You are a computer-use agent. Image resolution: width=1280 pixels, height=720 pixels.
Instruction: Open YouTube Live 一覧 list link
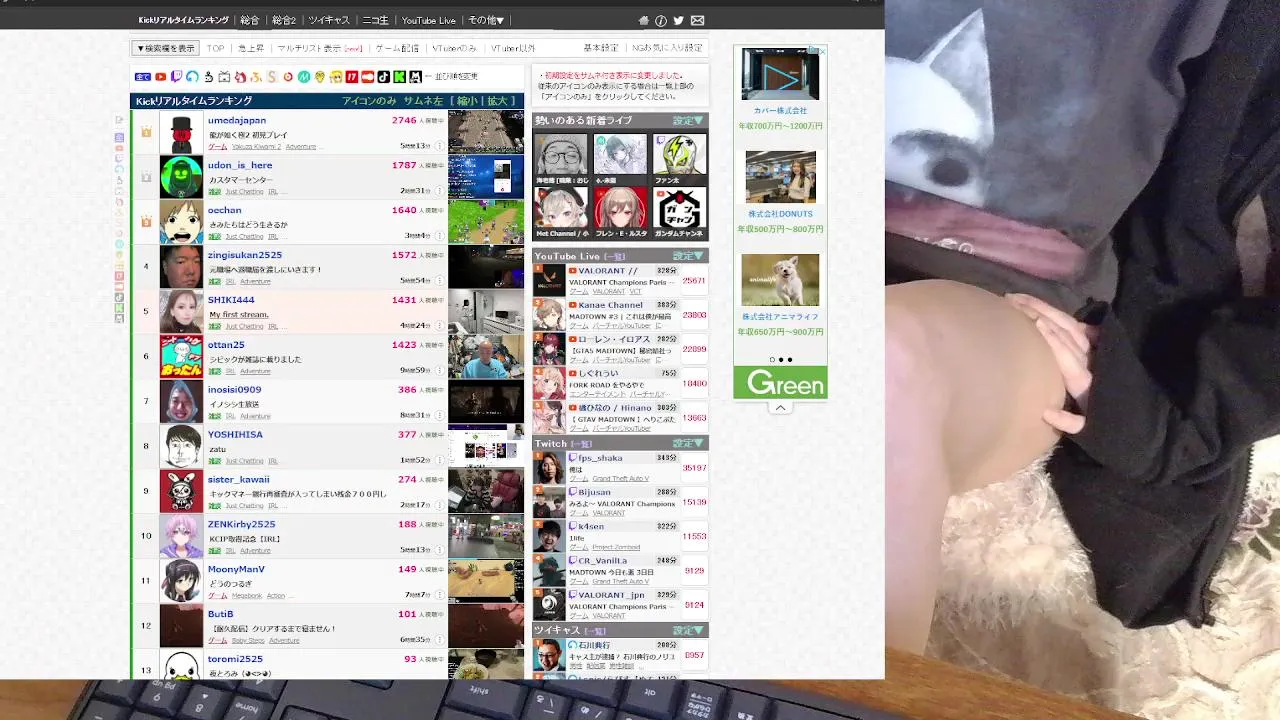click(x=614, y=257)
